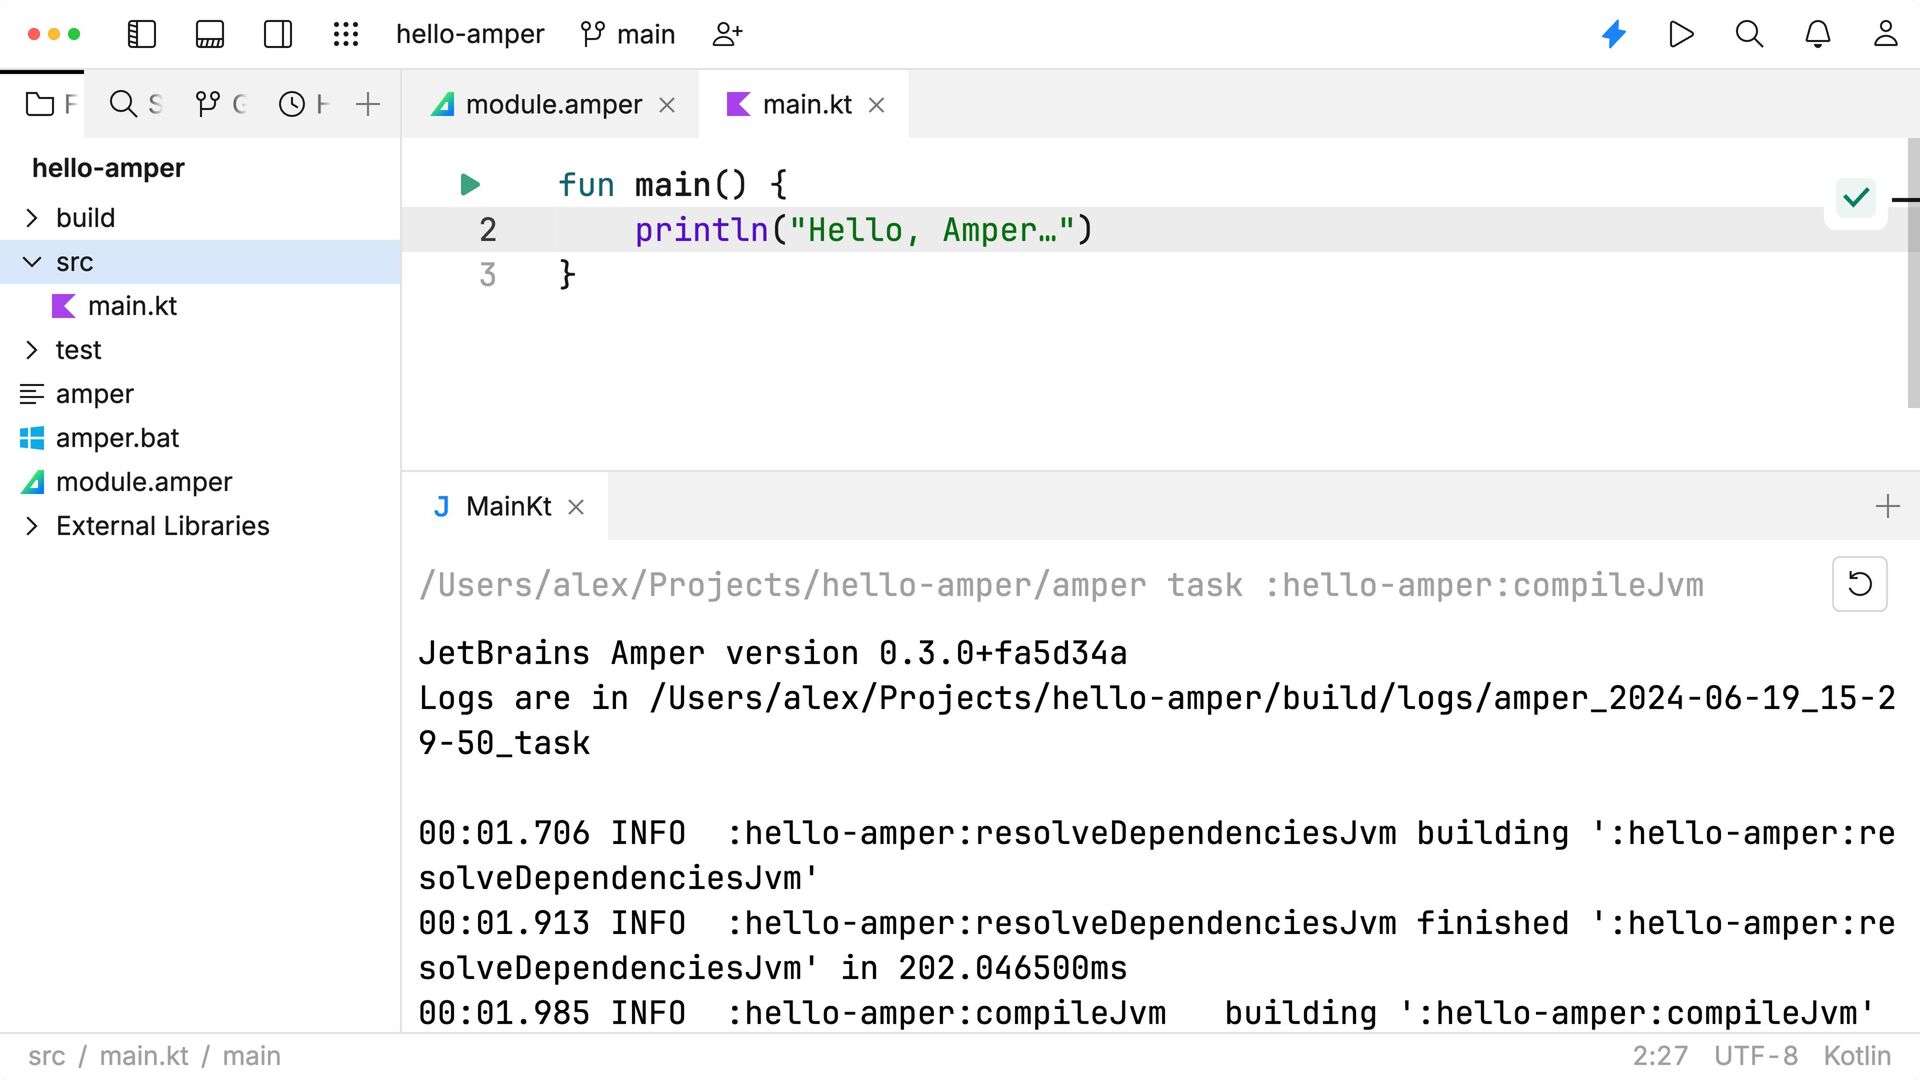Collapse the src folder
This screenshot has width=1920, height=1080.
coord(32,262)
